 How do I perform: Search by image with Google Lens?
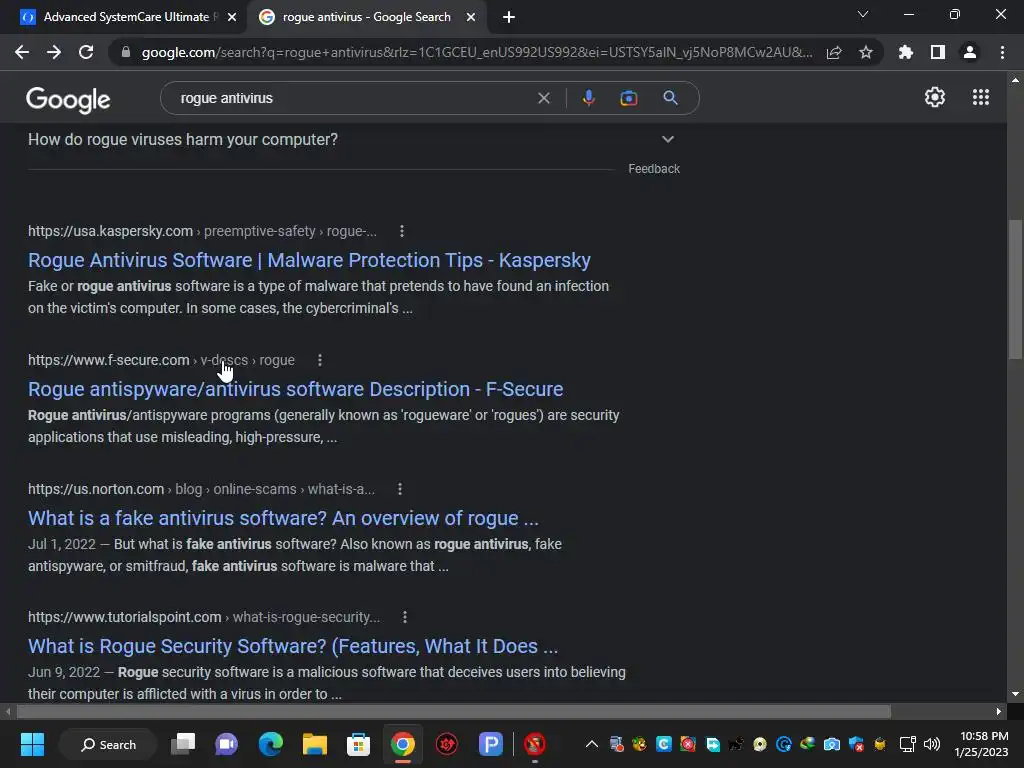pos(628,98)
